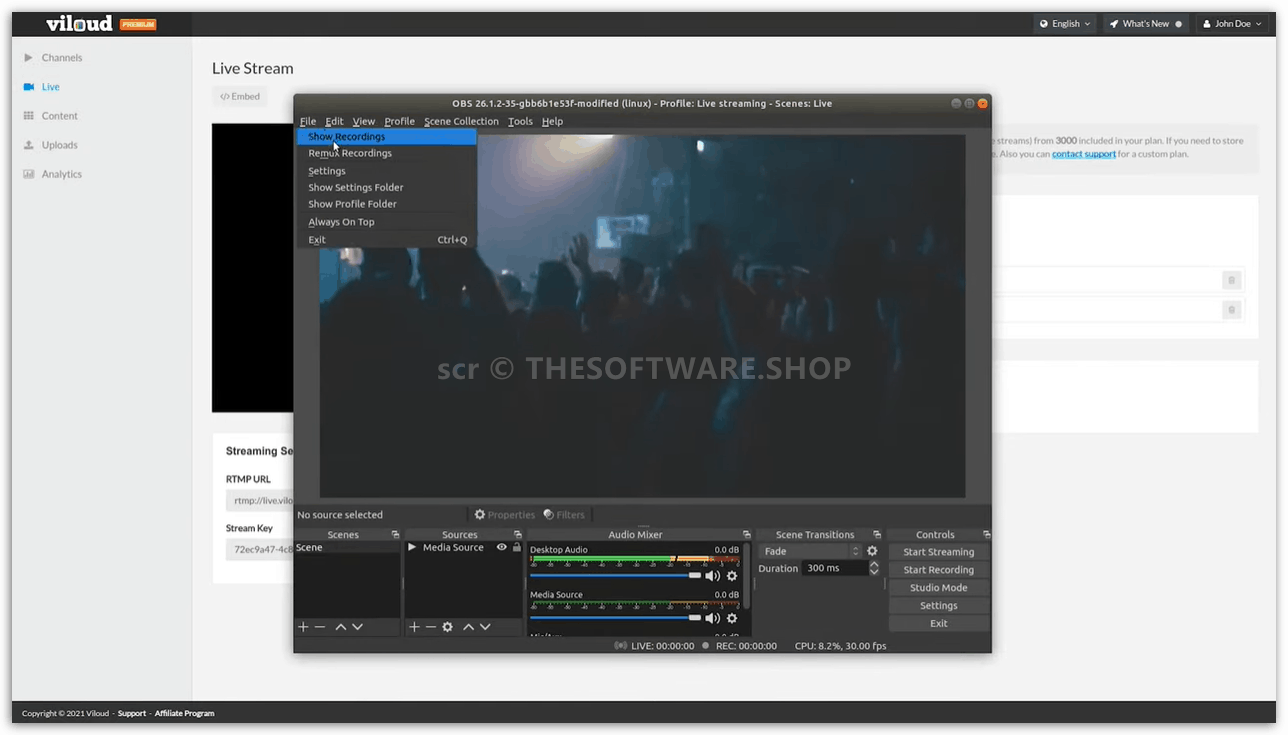Click the Duration 300 ms field
The image size is (1288, 735).
pos(835,568)
